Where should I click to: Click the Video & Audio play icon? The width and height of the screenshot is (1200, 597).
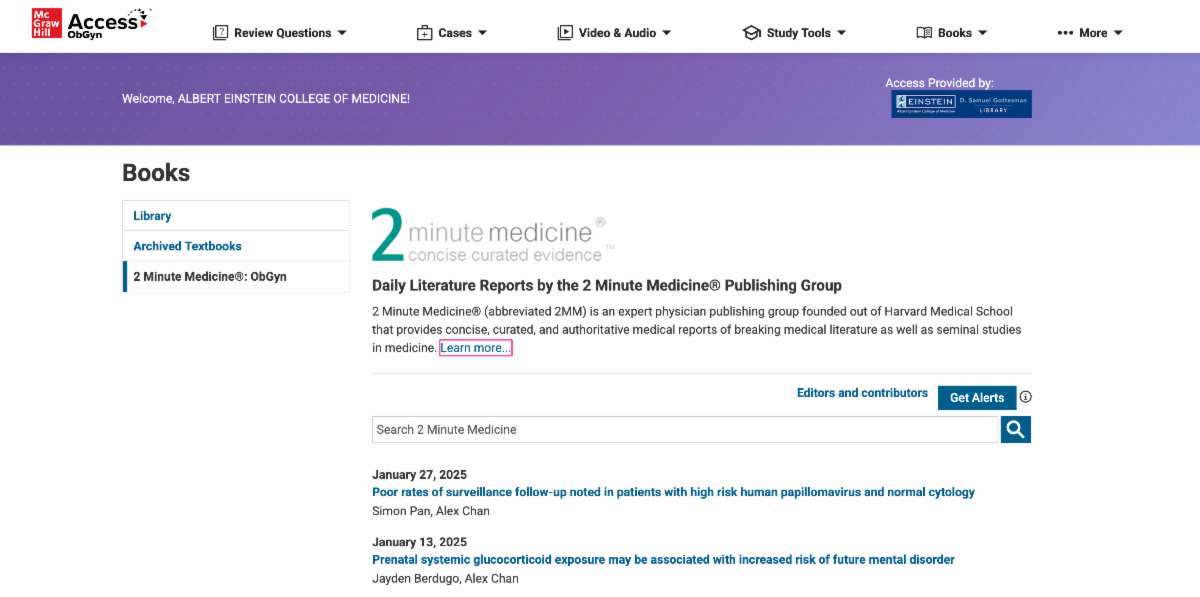(565, 33)
